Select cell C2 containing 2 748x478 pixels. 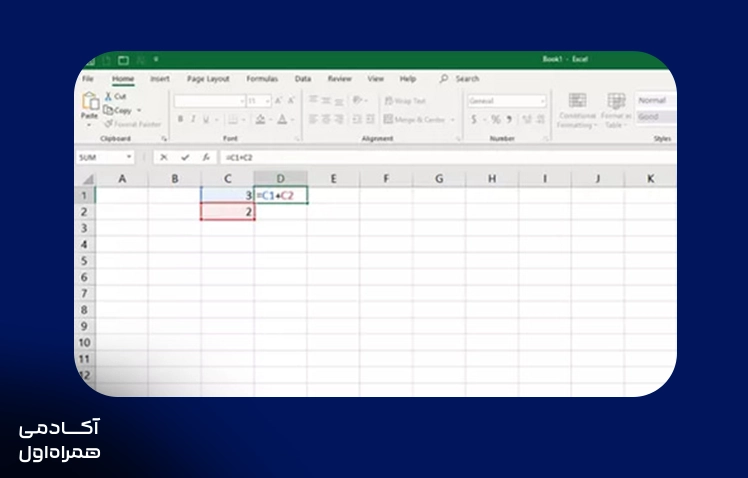tap(228, 212)
